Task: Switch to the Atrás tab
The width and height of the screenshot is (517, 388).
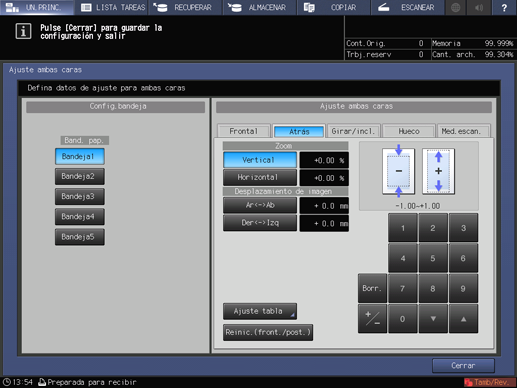Action: (x=299, y=131)
